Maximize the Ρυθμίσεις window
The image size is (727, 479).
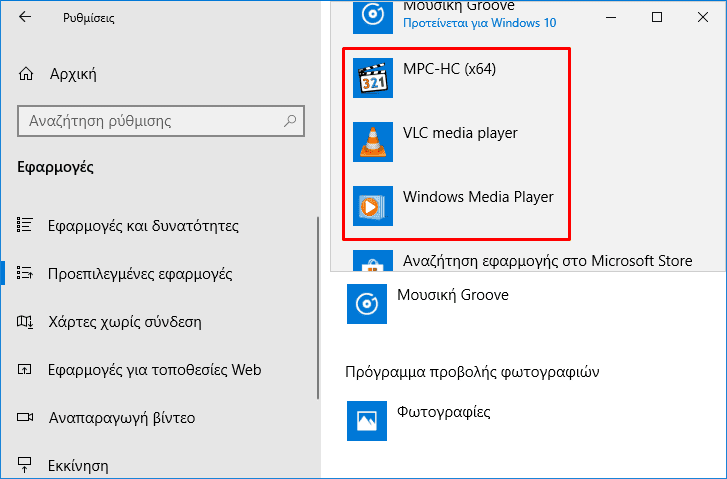tap(657, 17)
